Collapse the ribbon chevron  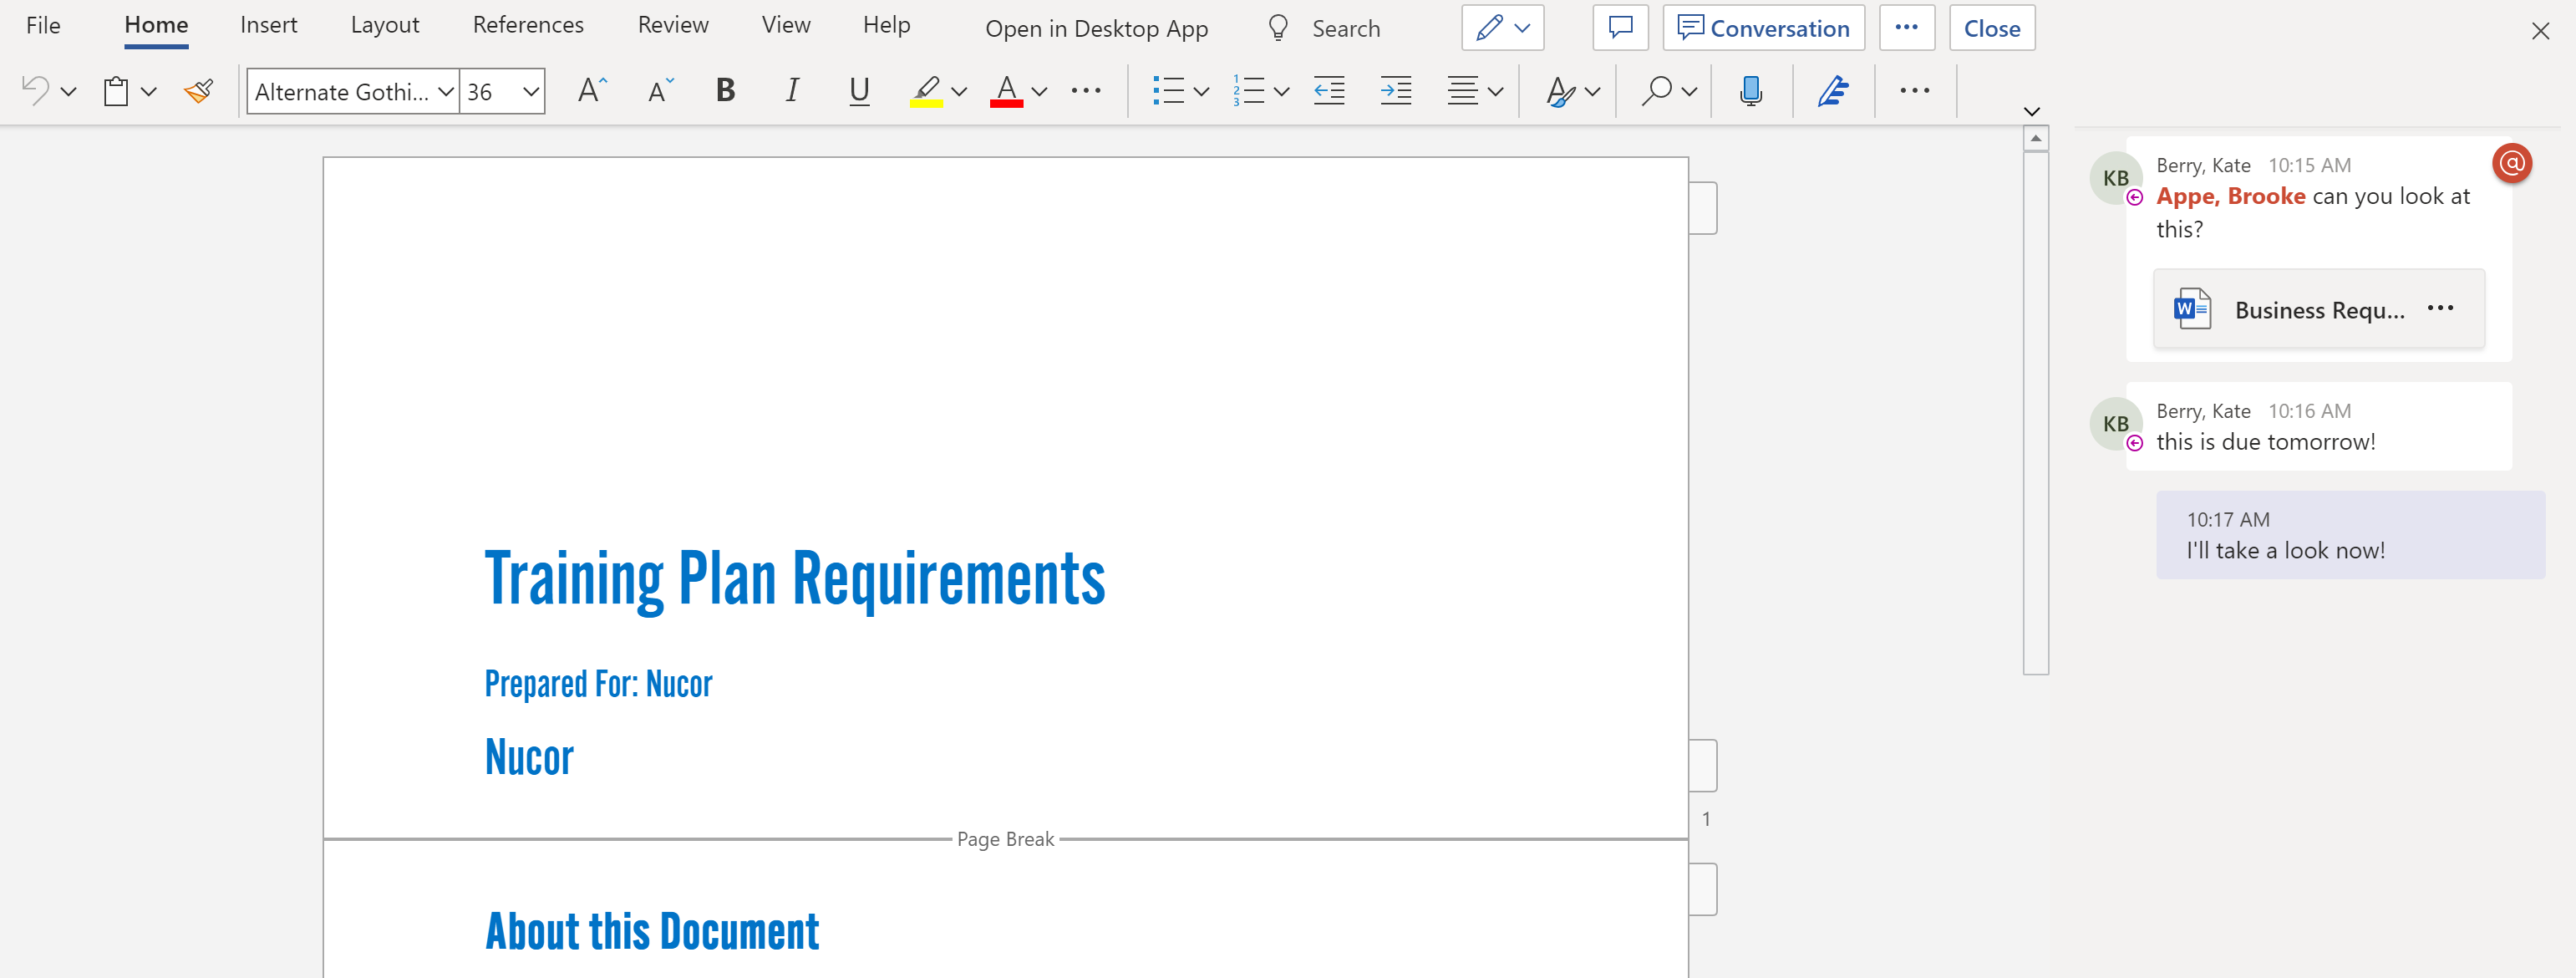click(x=2031, y=111)
